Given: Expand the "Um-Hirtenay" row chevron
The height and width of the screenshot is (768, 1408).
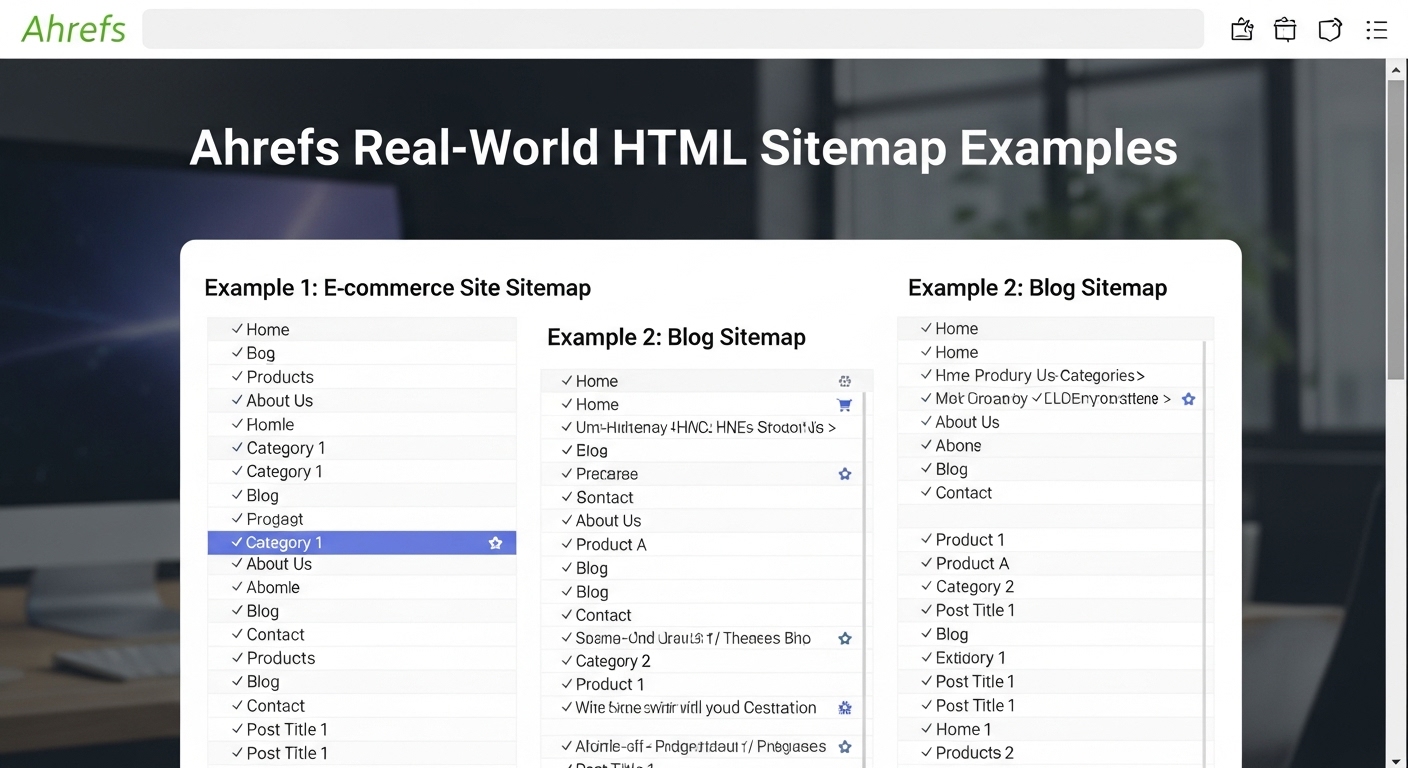Looking at the screenshot, I should 832,428.
